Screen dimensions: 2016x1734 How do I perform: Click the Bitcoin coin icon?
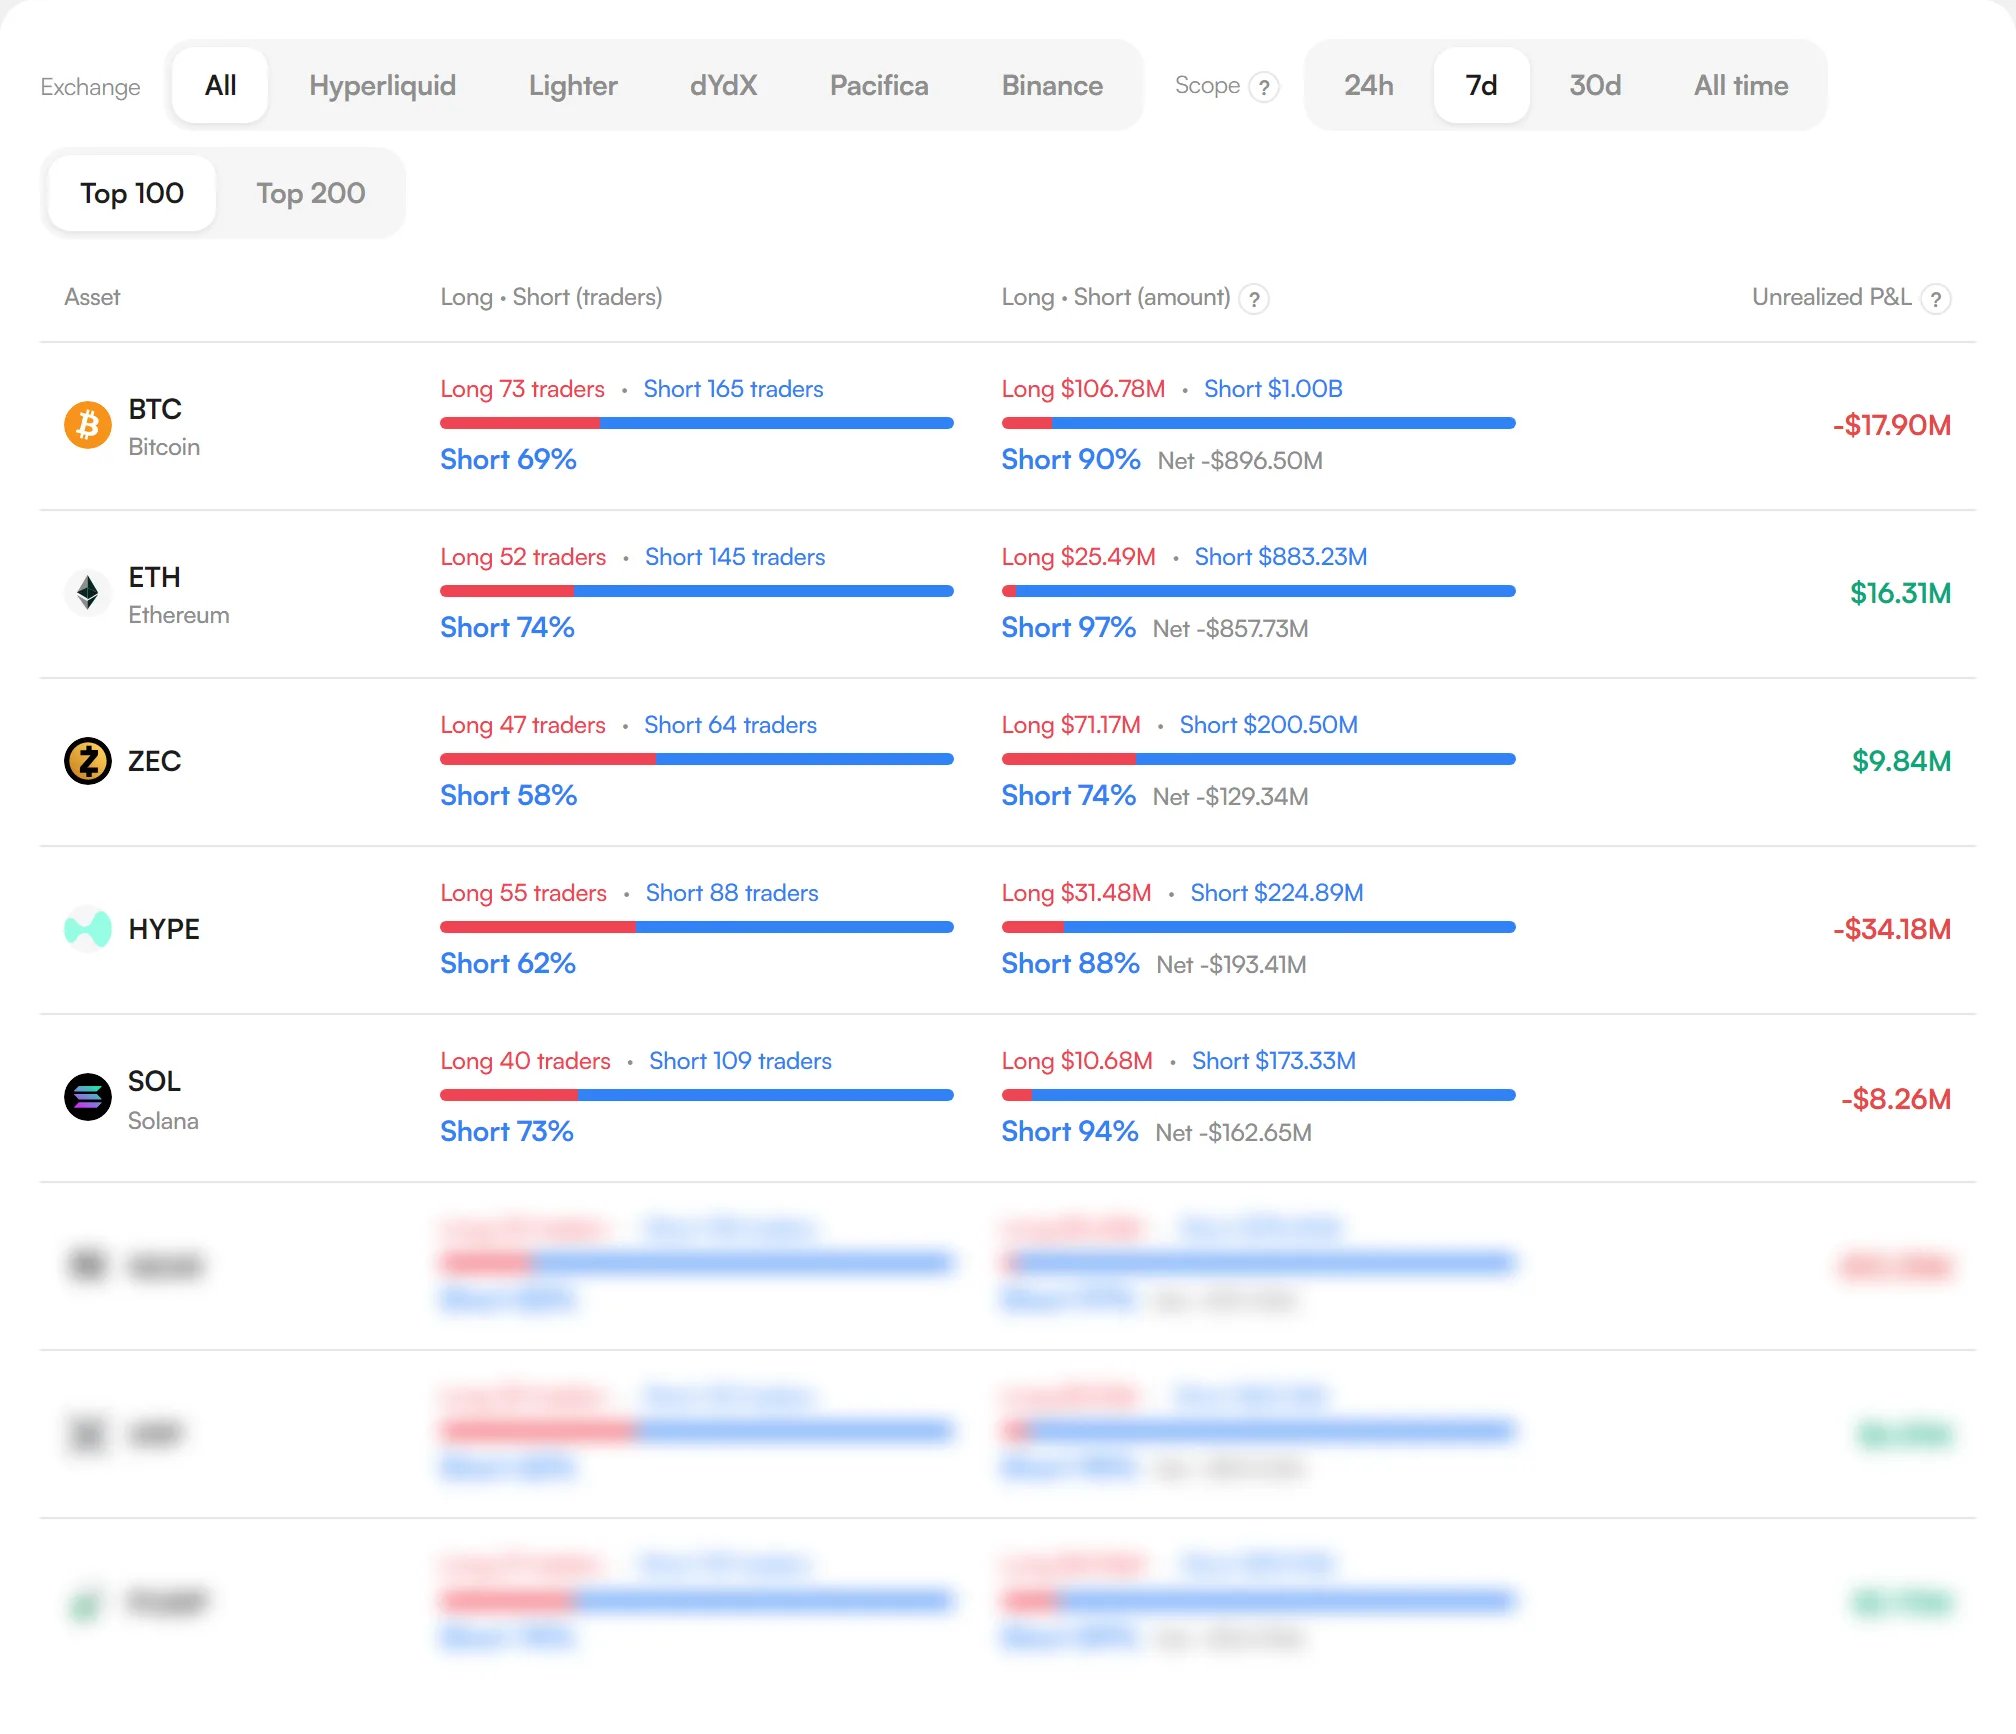coord(88,425)
